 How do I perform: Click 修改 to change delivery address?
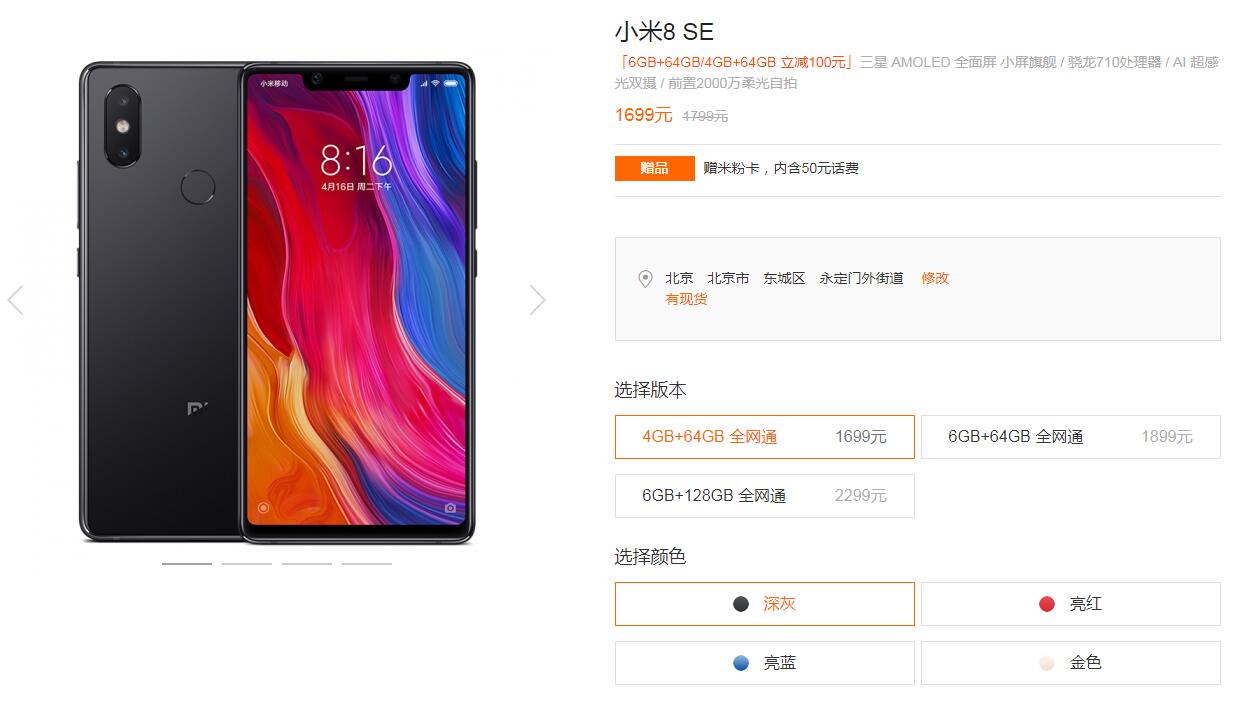tap(935, 278)
